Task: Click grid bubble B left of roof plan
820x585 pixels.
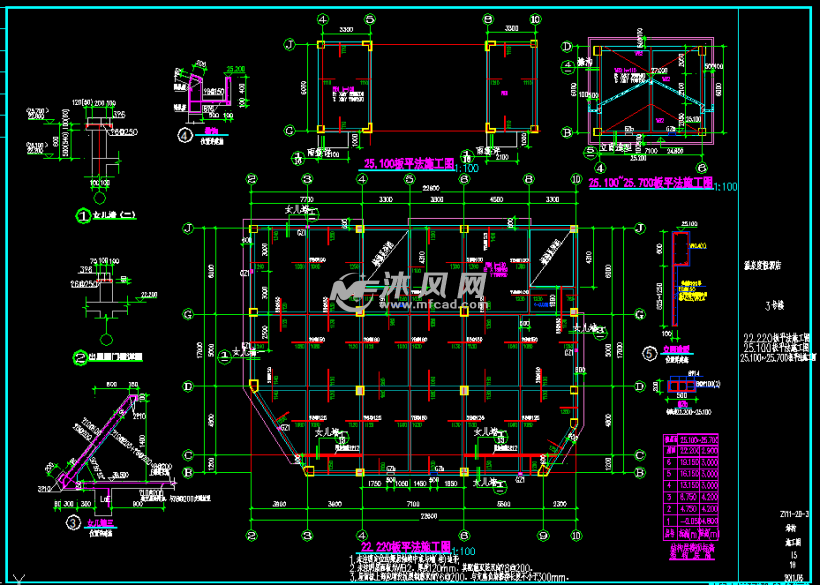Action: (566, 131)
